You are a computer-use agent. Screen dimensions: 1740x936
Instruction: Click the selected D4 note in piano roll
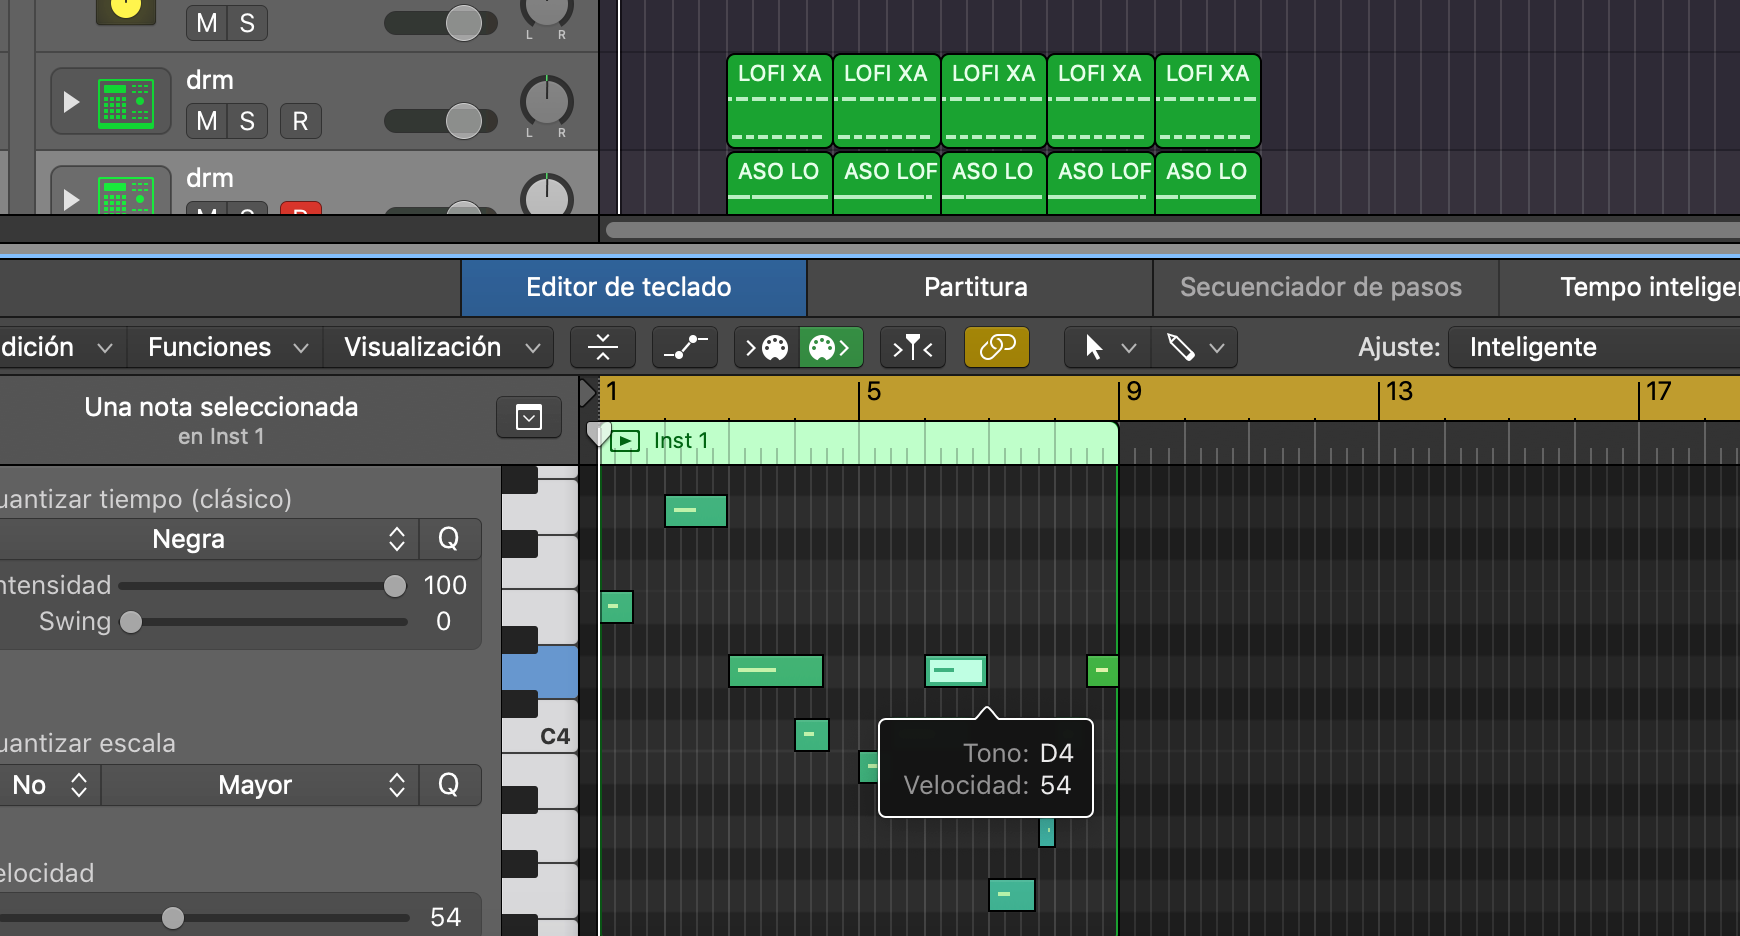point(956,670)
